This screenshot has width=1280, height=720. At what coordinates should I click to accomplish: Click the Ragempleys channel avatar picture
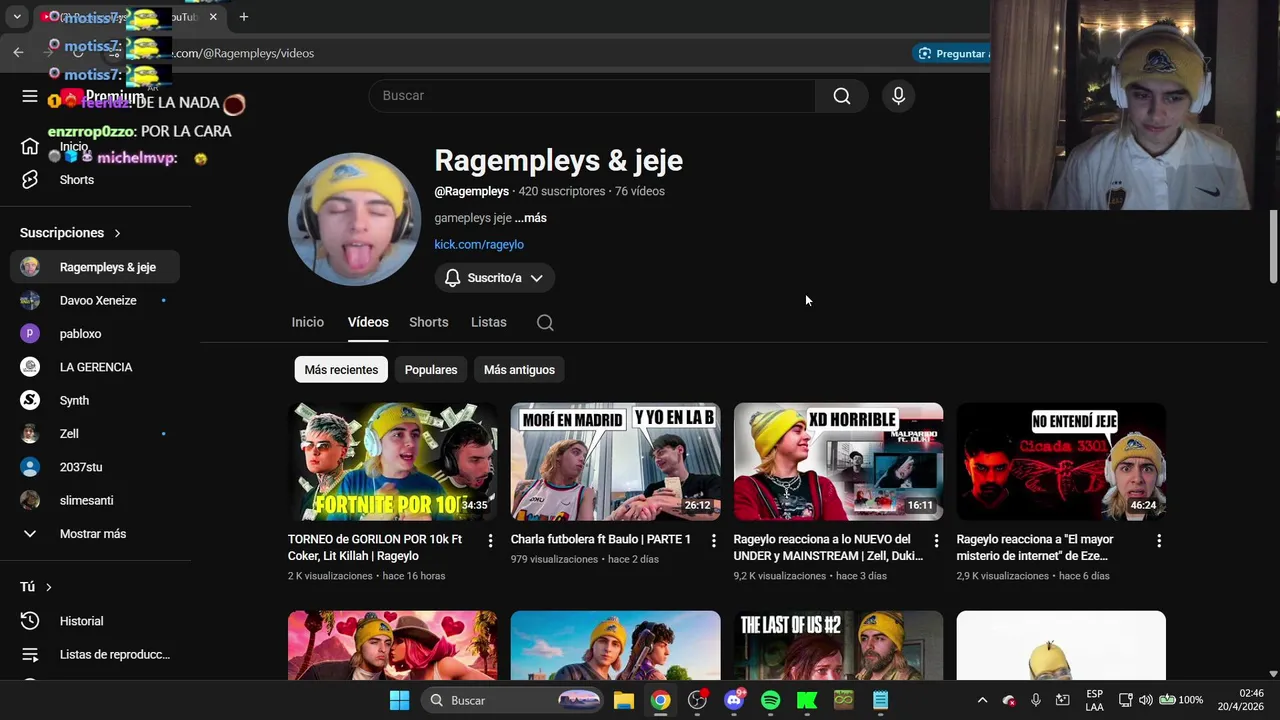[354, 219]
